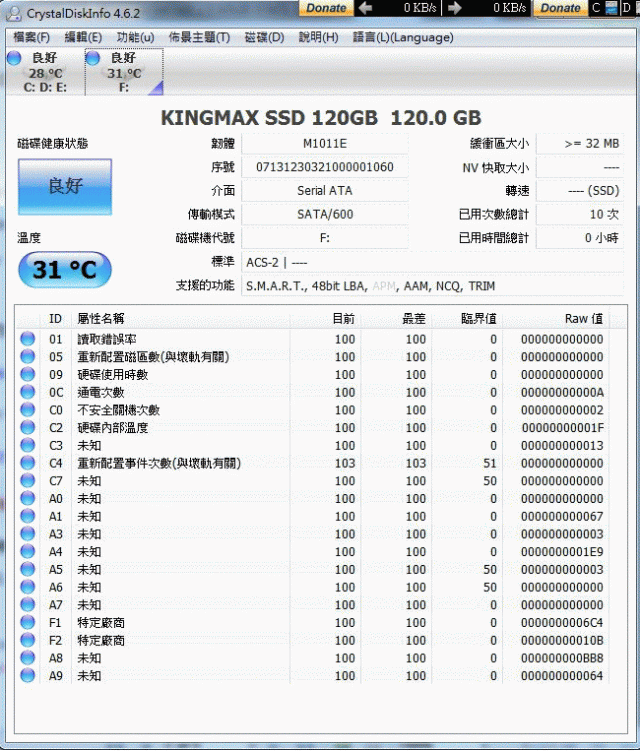Viewport: 640px width, 751px height.
Task: Click the >= 32 MB buffer size value
Action: [x=580, y=144]
